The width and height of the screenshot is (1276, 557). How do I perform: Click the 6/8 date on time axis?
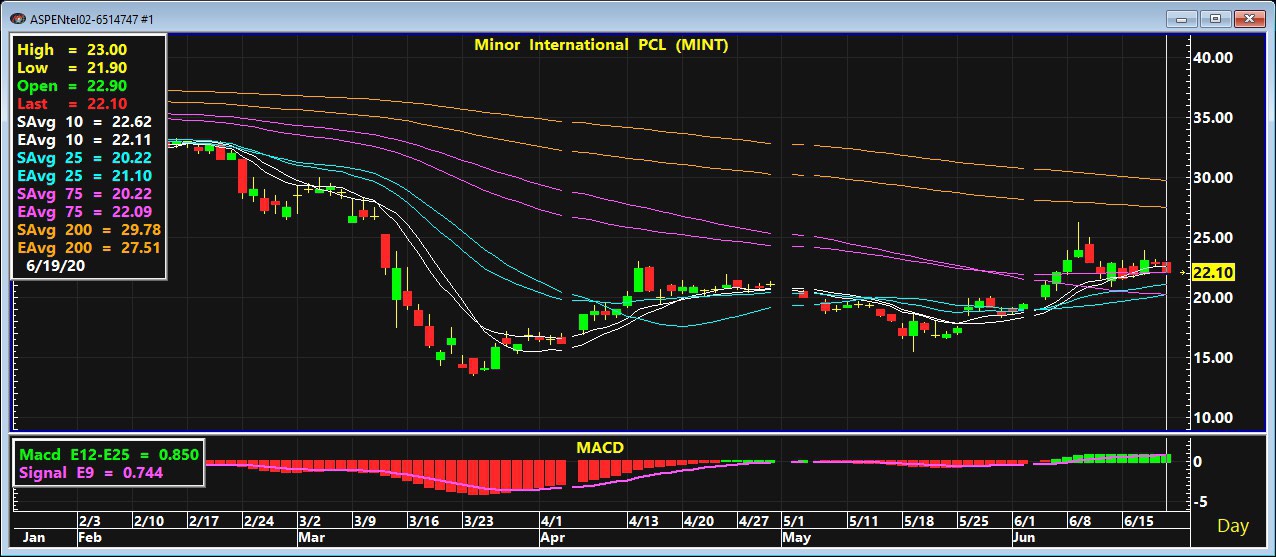pyautogui.click(x=1079, y=521)
